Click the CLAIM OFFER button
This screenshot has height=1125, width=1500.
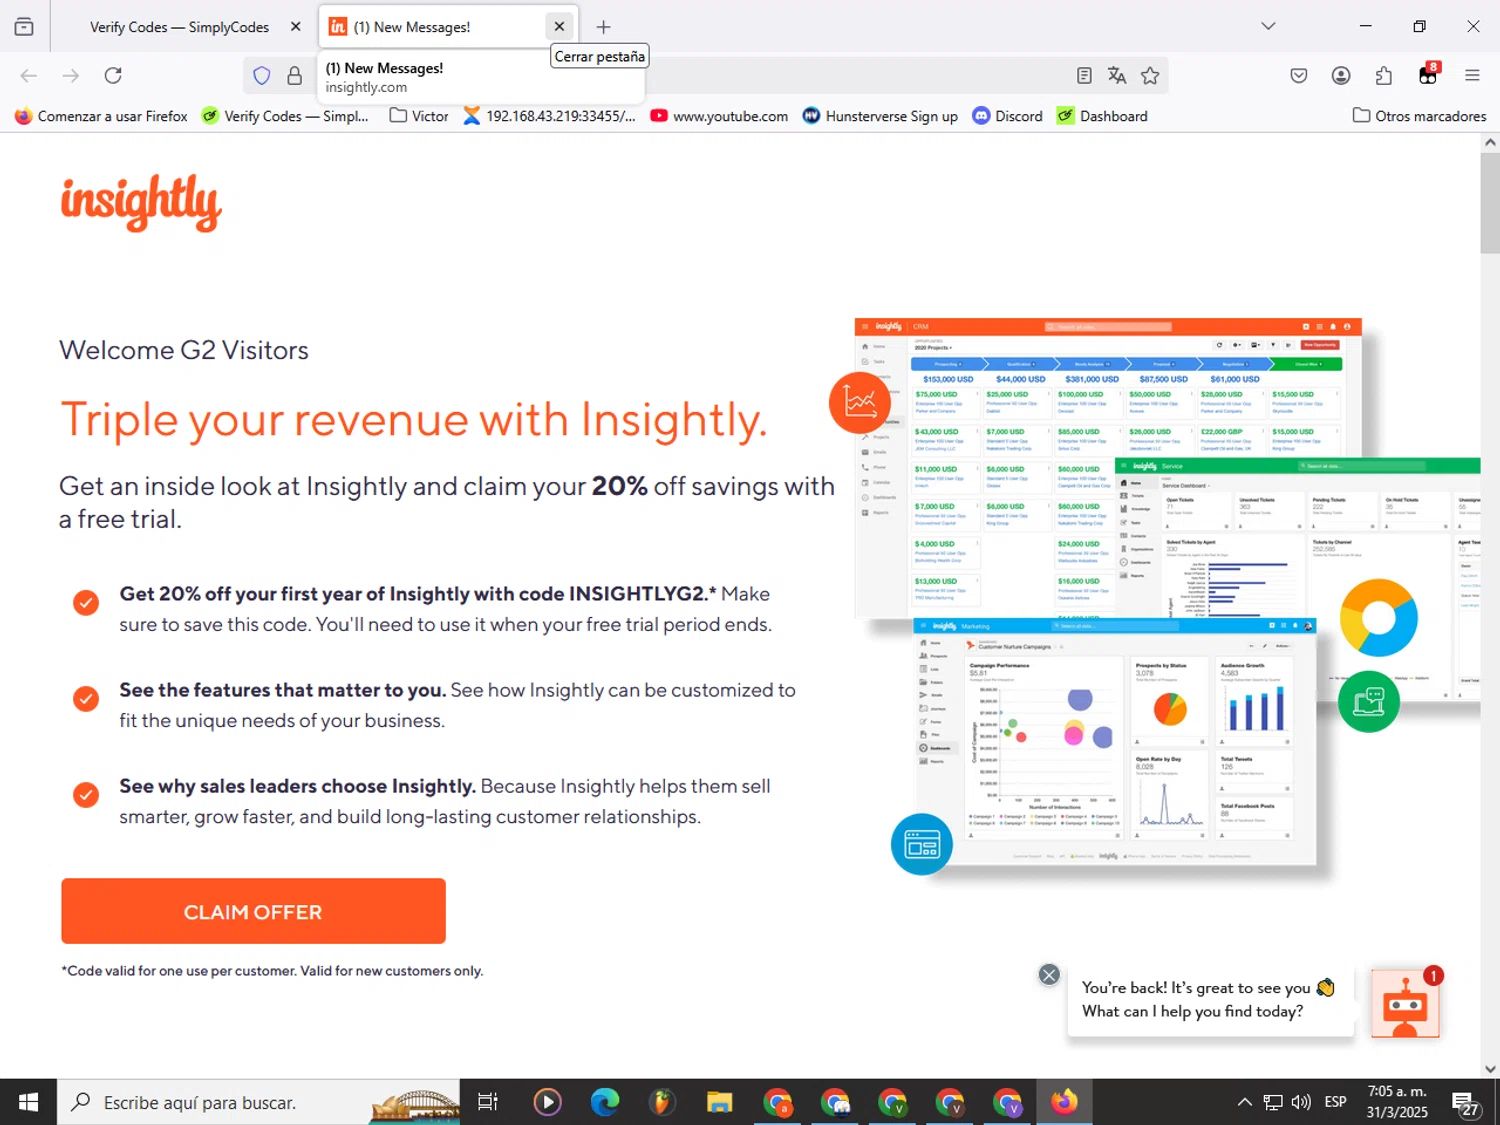[x=253, y=911]
